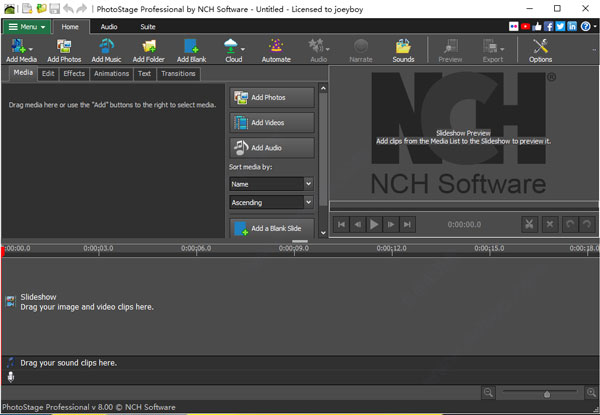
Task: Open the Ascending sort order dropdown
Action: pyautogui.click(x=270, y=203)
